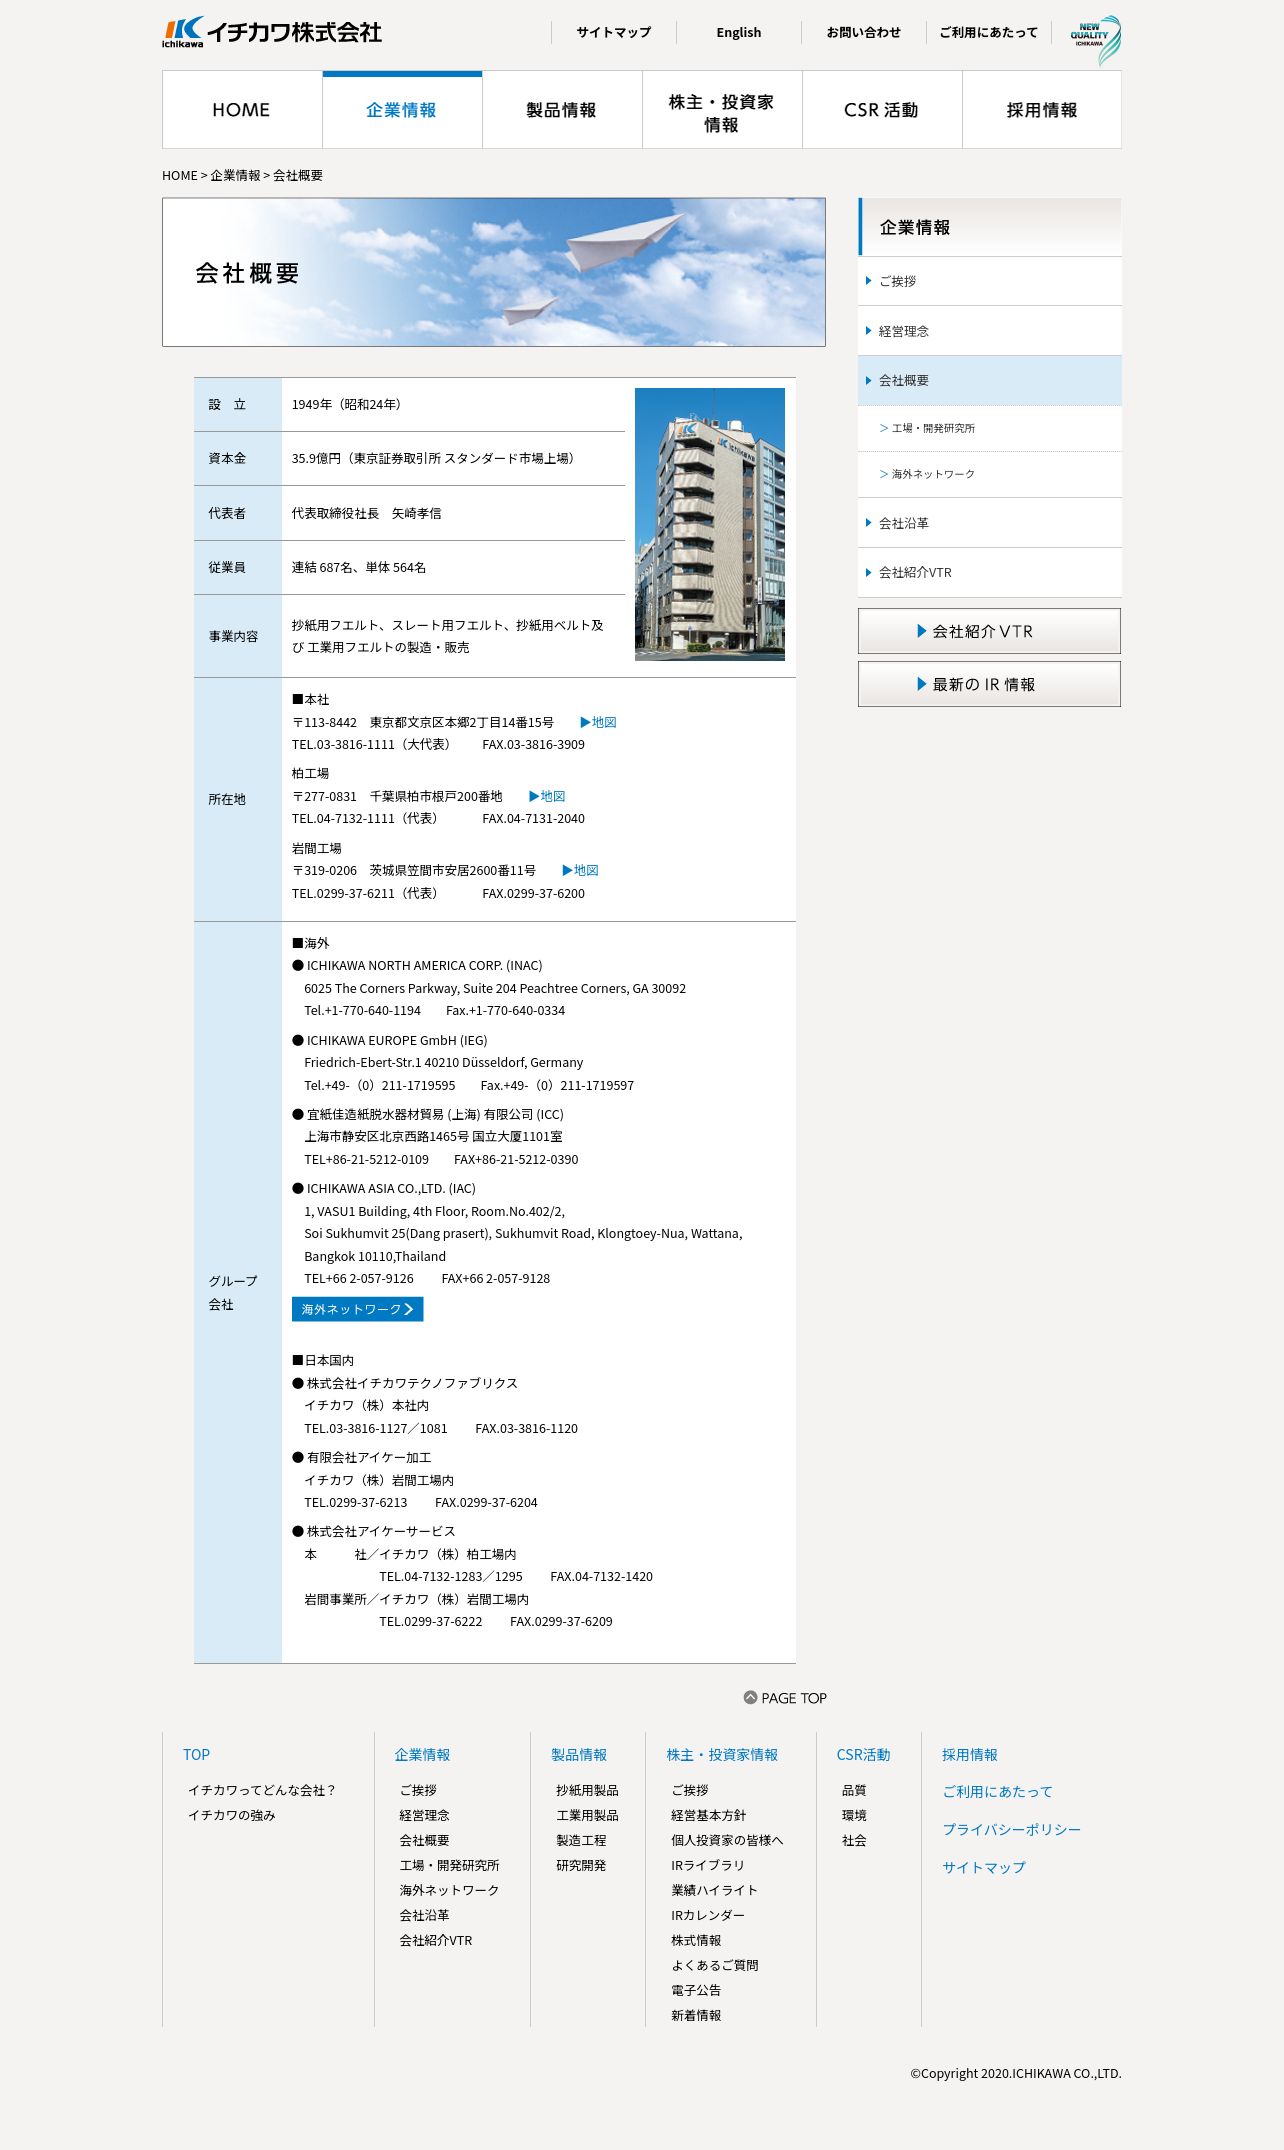The width and height of the screenshot is (1284, 2150).
Task: Switch to the English site
Action: pyautogui.click(x=739, y=32)
